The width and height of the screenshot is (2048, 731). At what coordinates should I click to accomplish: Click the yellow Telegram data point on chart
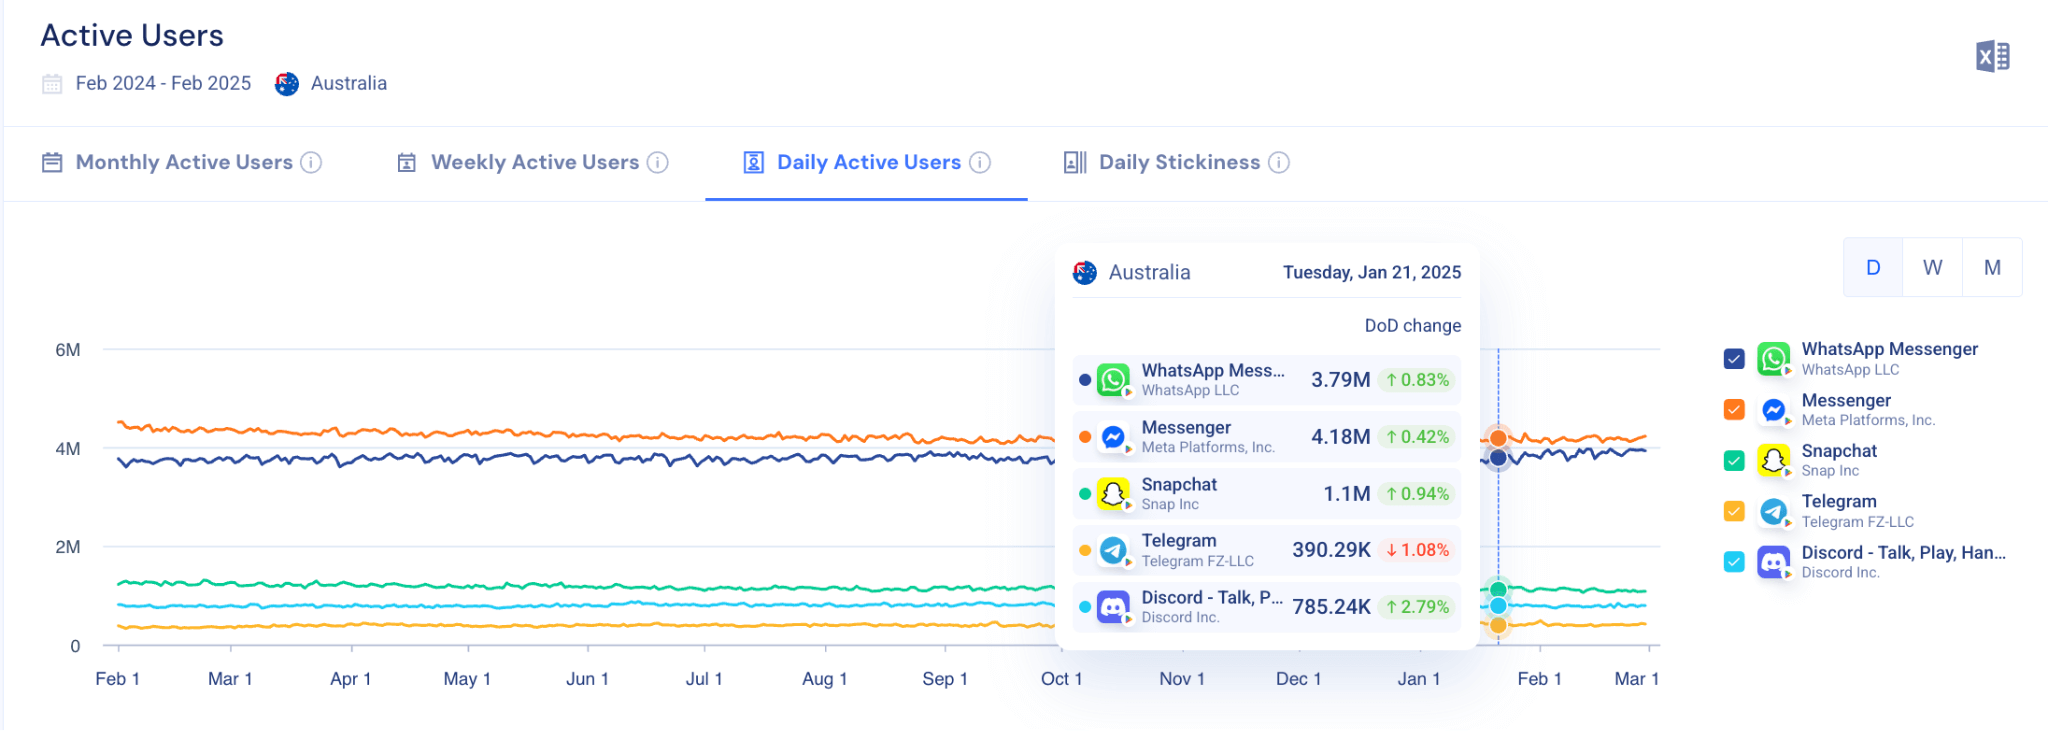pyautogui.click(x=1498, y=626)
